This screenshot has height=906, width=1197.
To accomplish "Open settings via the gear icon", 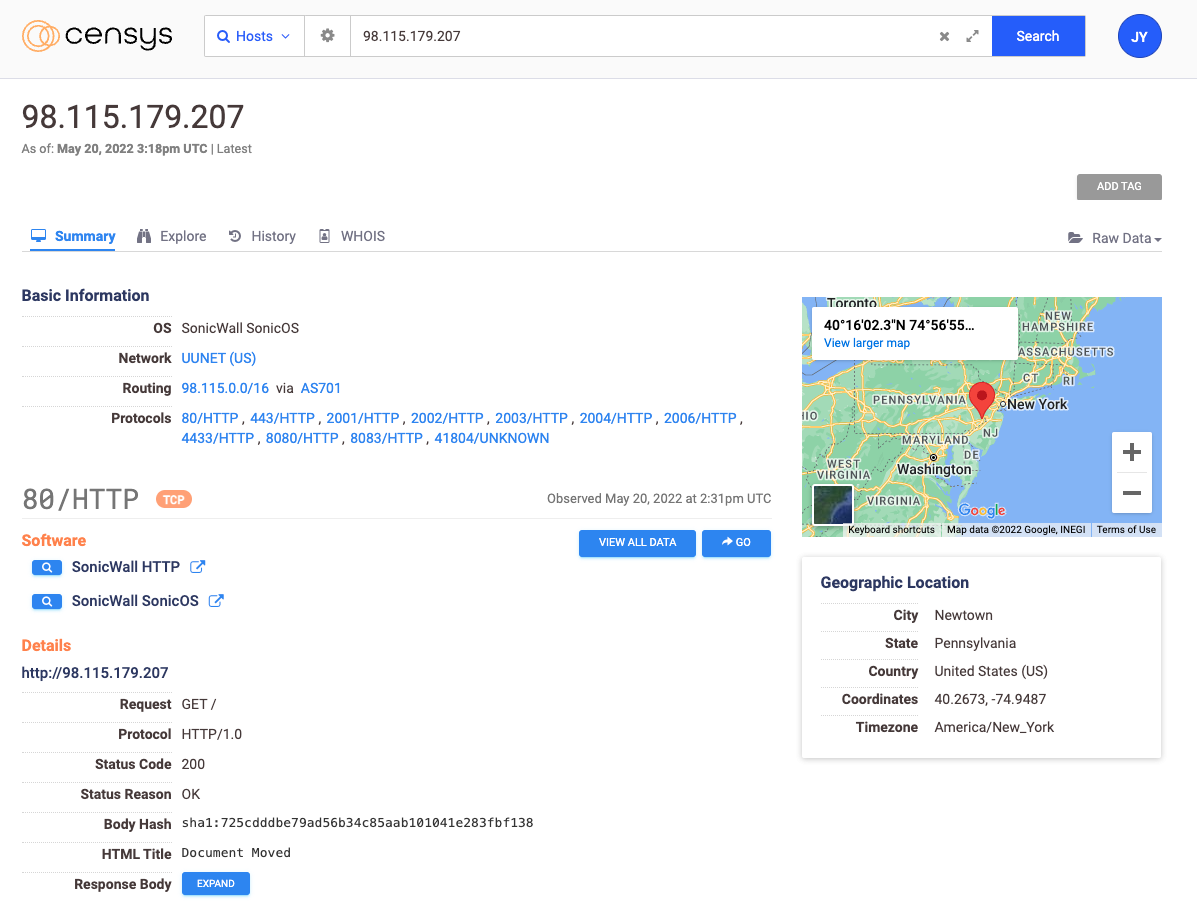I will pyautogui.click(x=327, y=35).
